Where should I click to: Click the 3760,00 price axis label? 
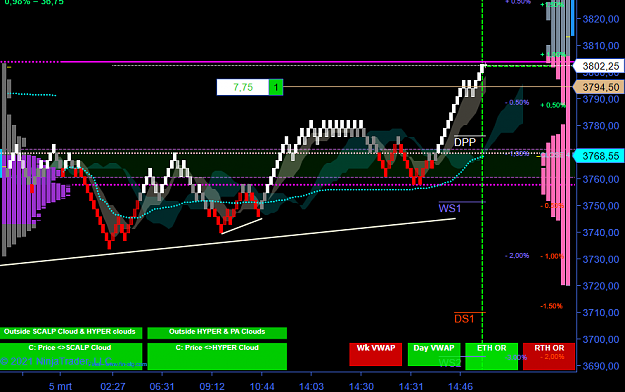coord(601,179)
